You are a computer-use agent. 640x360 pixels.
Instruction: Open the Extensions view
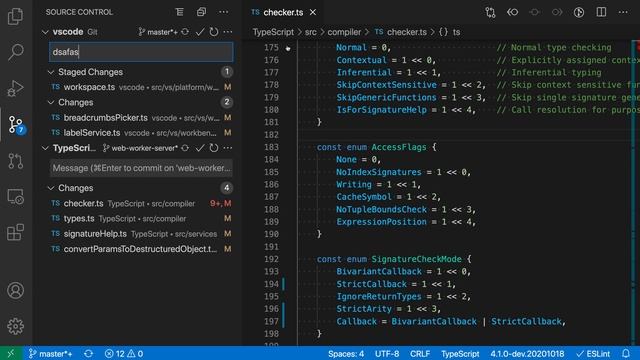tap(15, 232)
